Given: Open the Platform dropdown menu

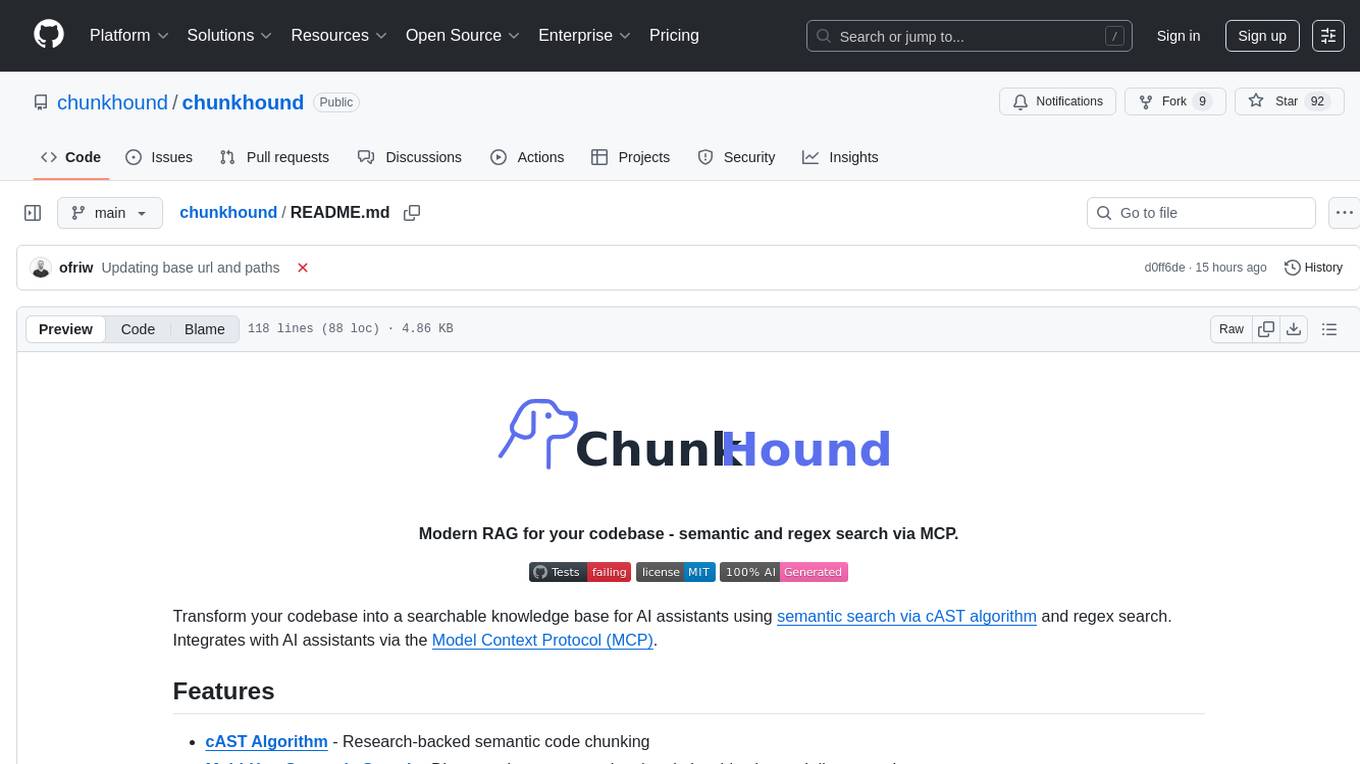Looking at the screenshot, I should point(129,35).
